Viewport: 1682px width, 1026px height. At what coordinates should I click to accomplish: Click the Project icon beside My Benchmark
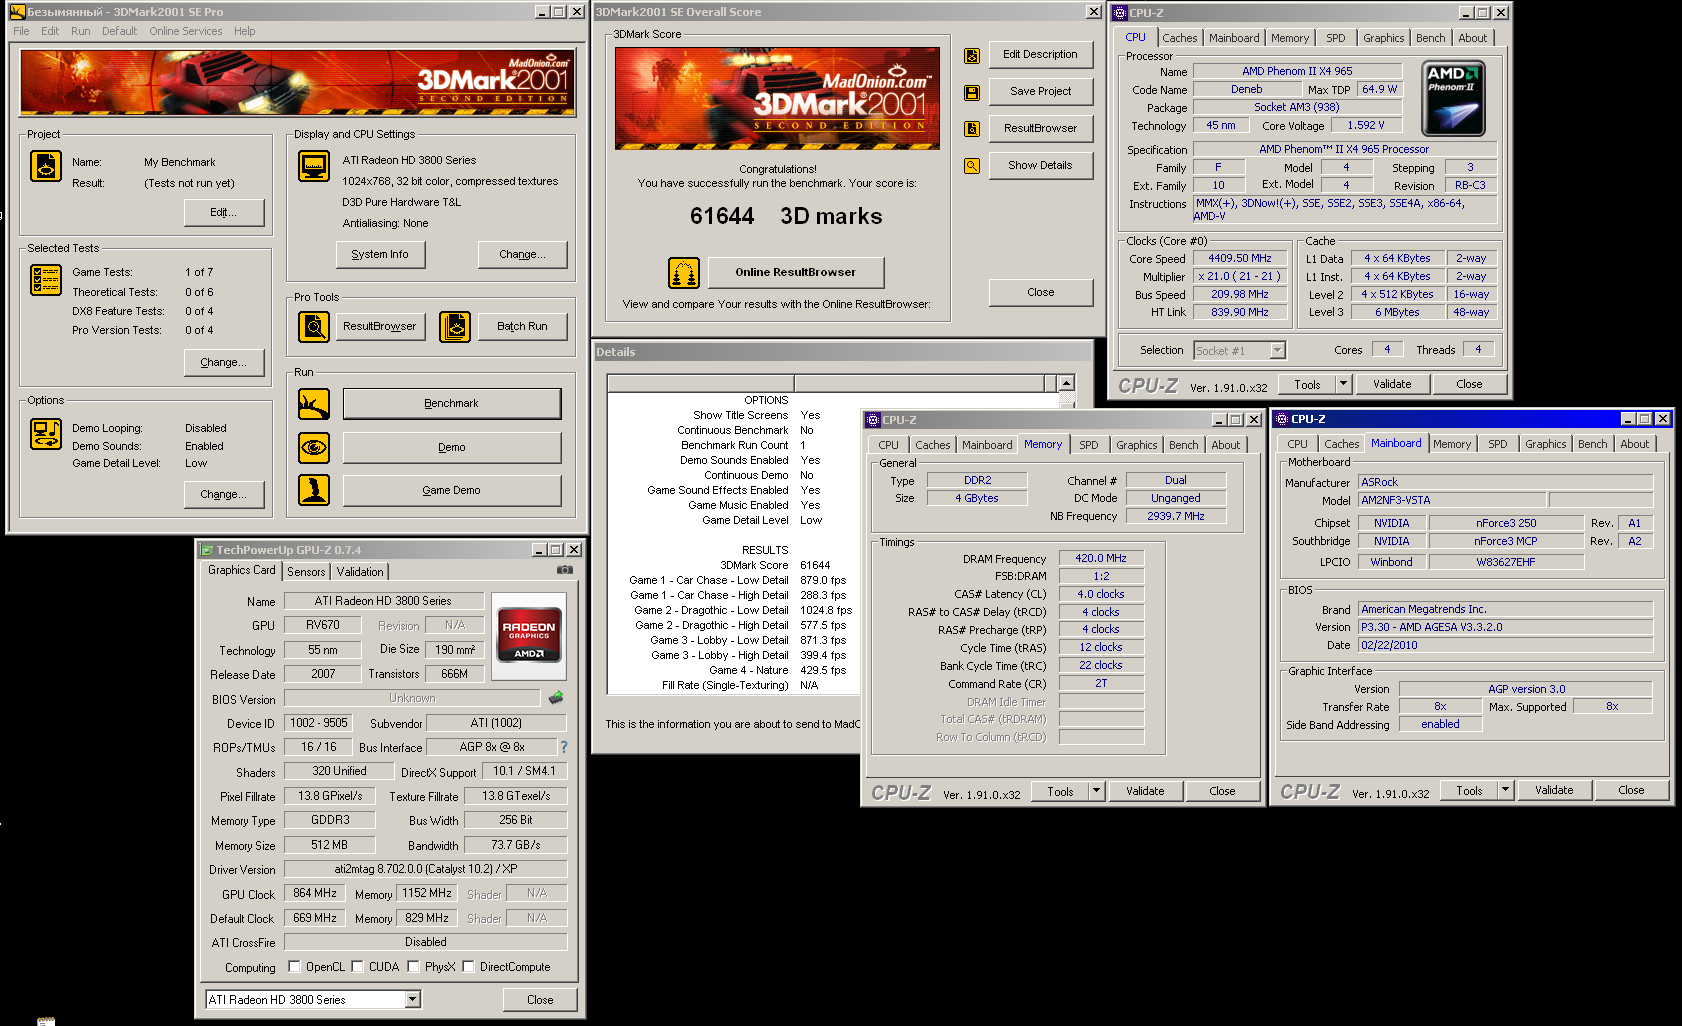coord(46,166)
